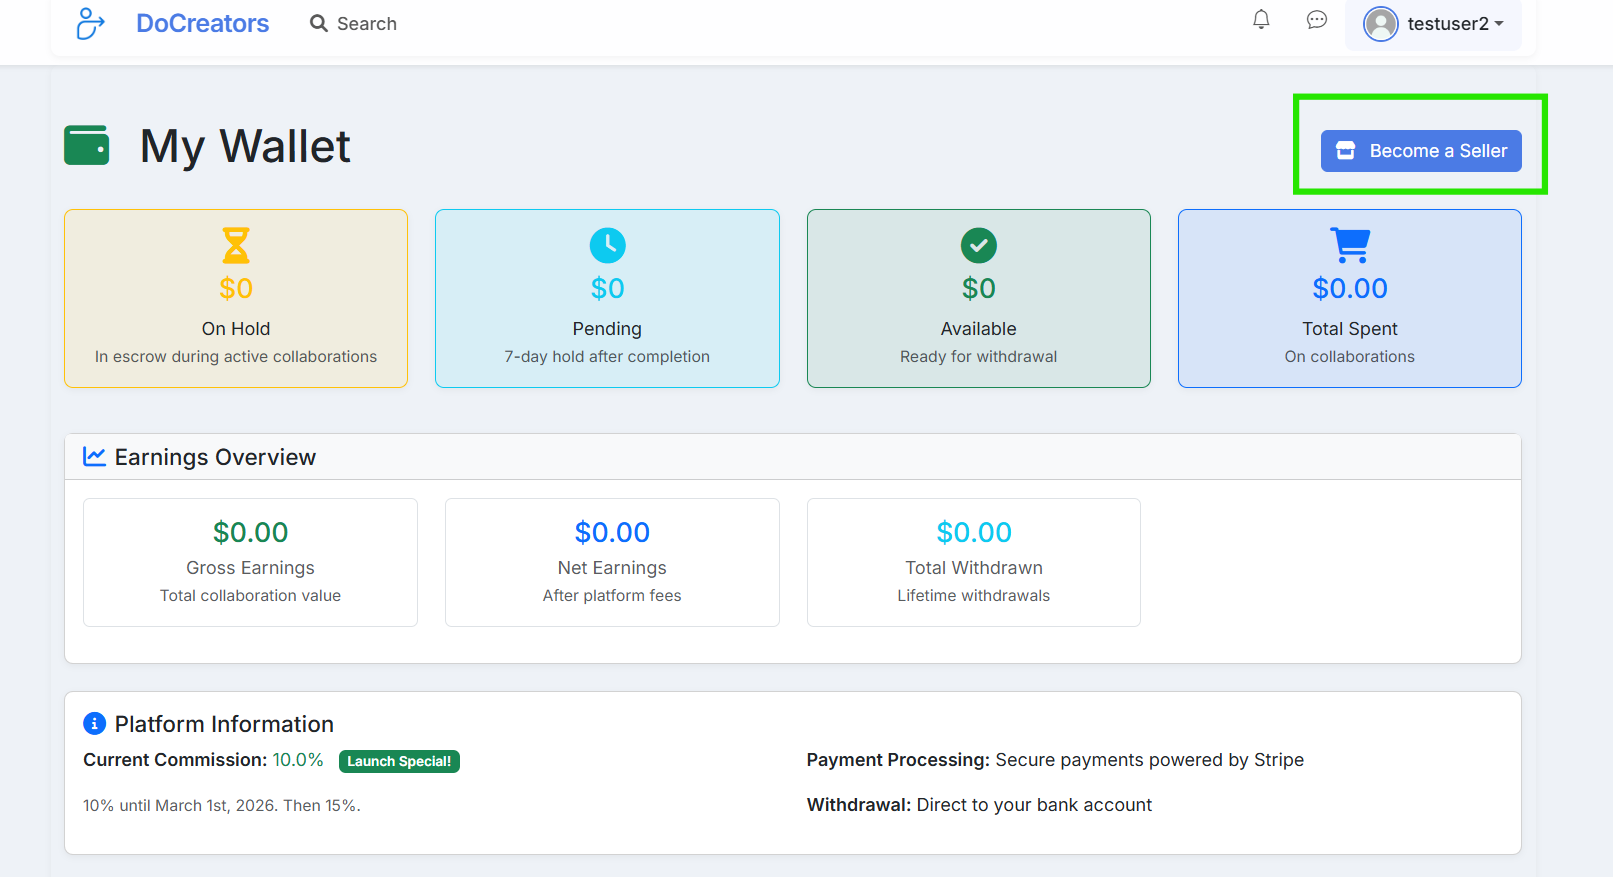
Task: Open the DoCreators home link
Action: [202, 23]
